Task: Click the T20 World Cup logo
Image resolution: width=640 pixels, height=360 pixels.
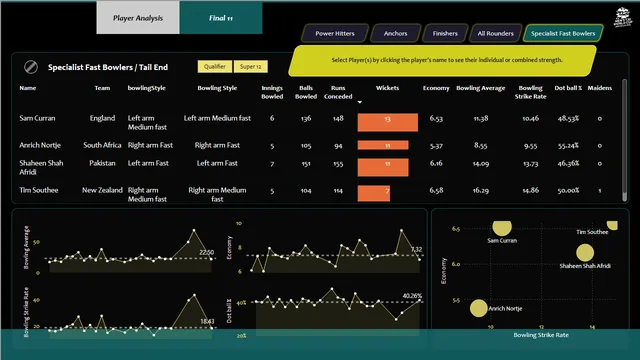Action: [x=622, y=18]
